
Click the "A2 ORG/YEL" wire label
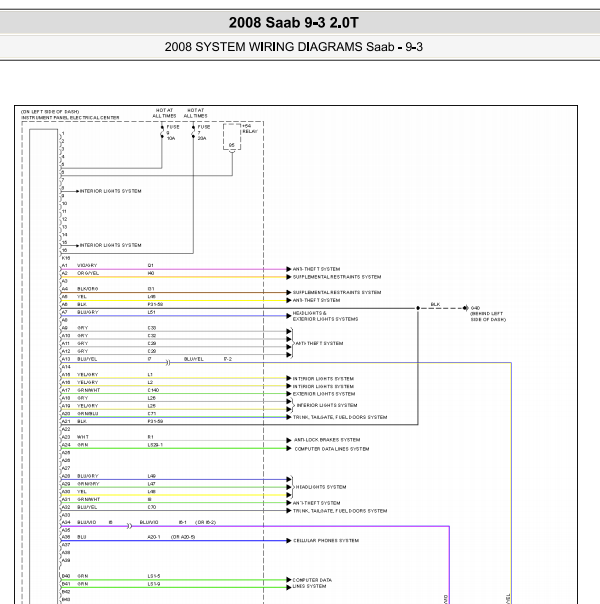point(80,273)
